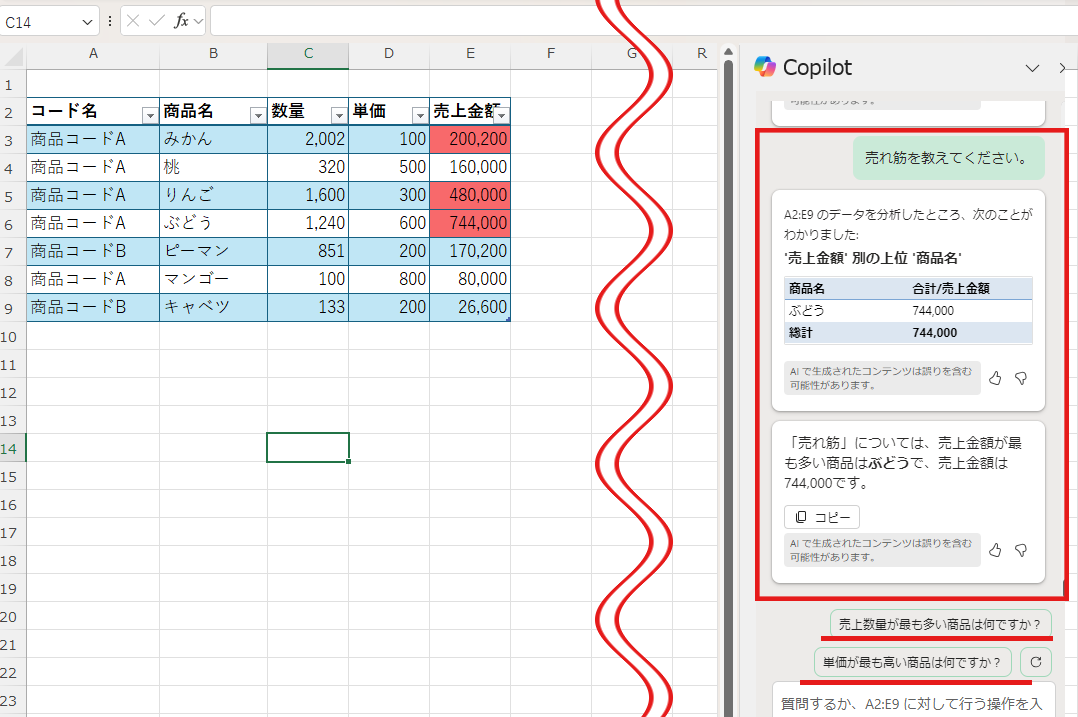Click the コピー button
This screenshot has height=717, width=1078.
[x=822, y=517]
